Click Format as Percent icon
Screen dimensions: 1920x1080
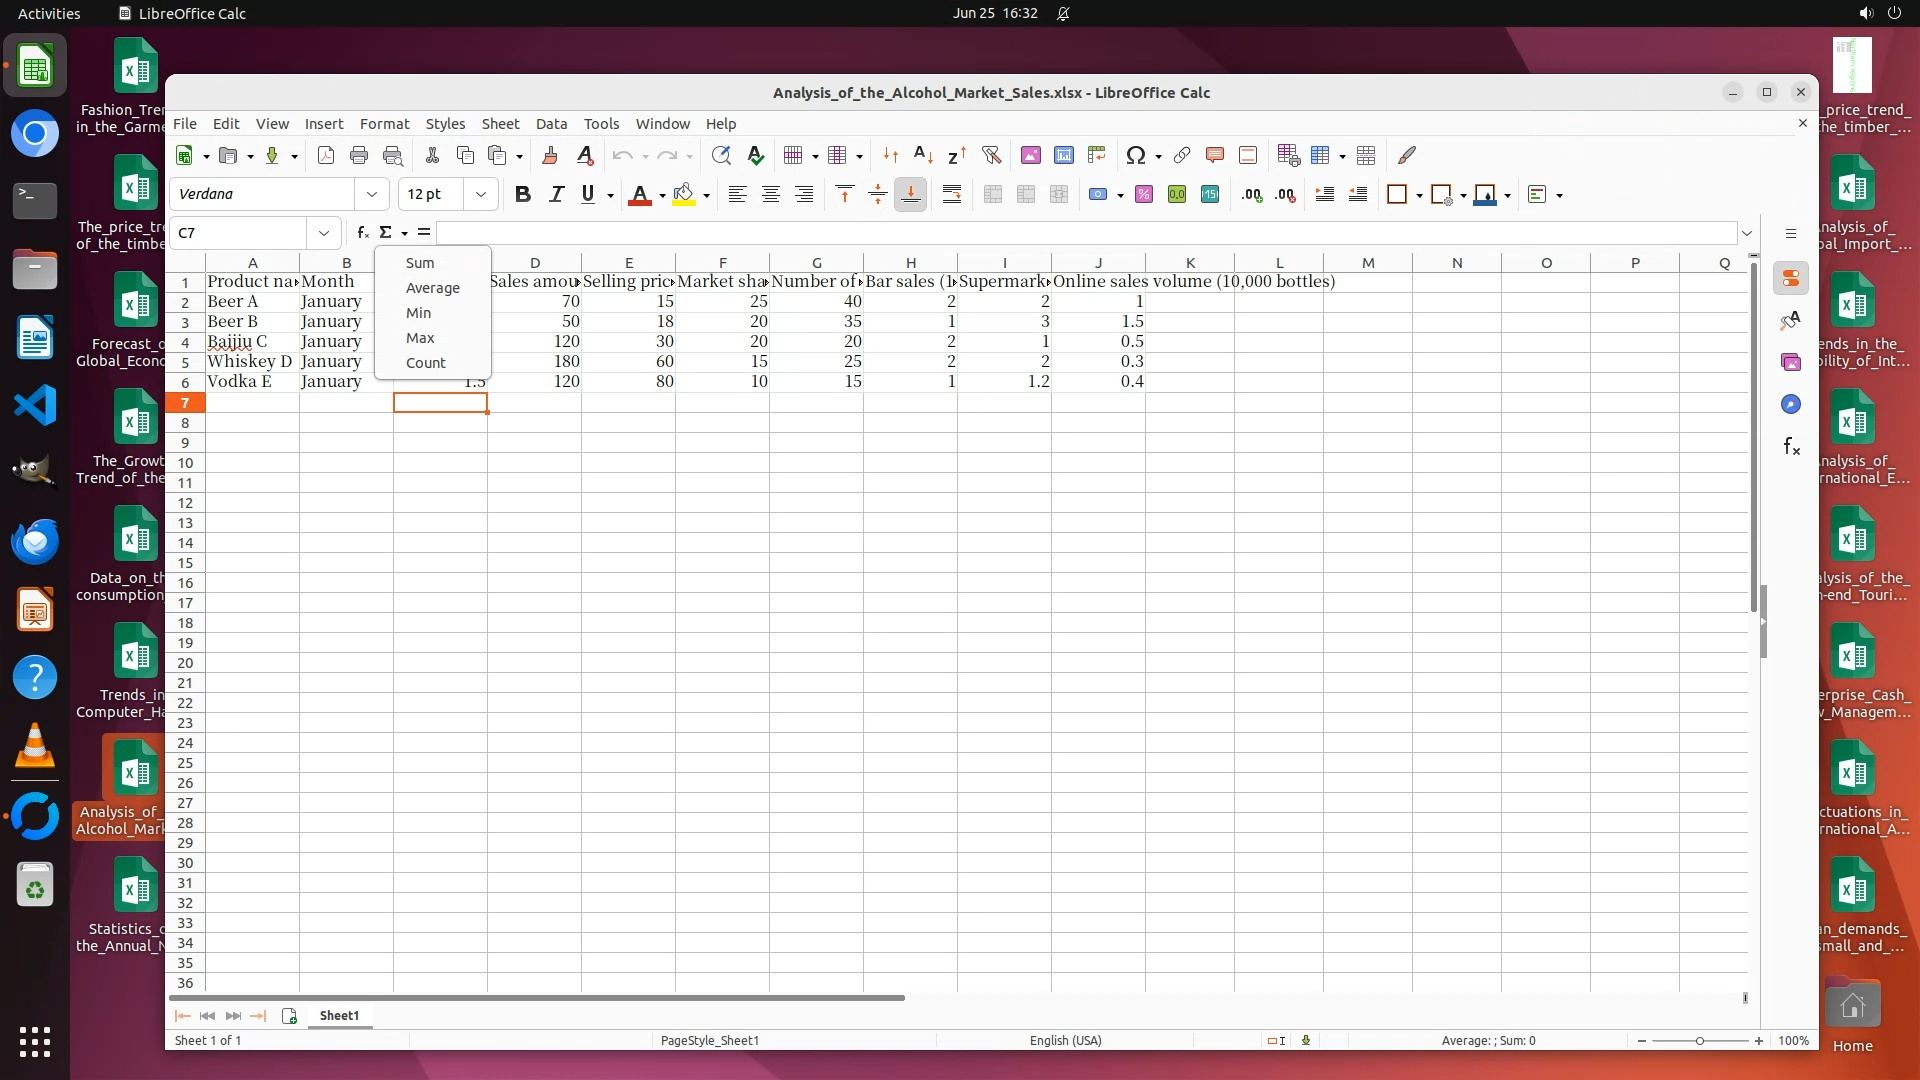[1144, 195]
